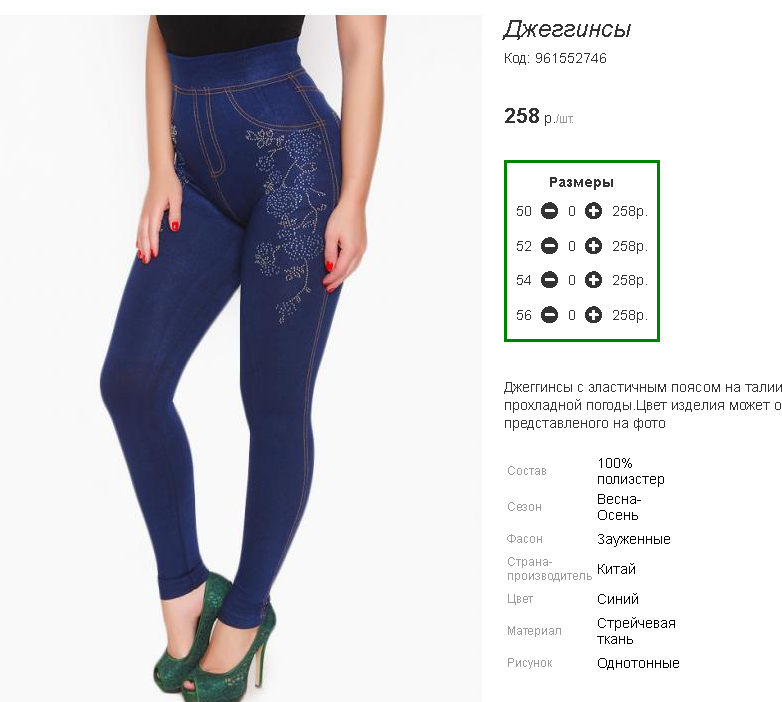Decrease quantity for size 50
This screenshot has height=702, width=782.
[x=550, y=211]
